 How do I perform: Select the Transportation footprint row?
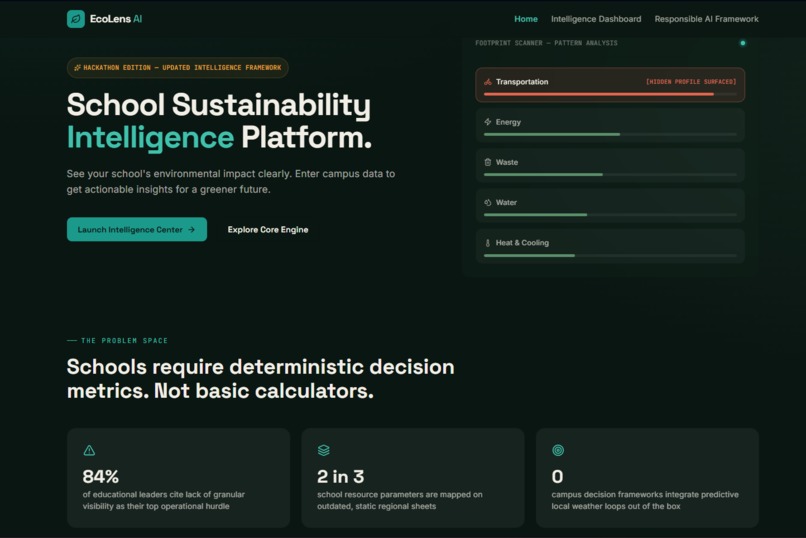(x=610, y=85)
